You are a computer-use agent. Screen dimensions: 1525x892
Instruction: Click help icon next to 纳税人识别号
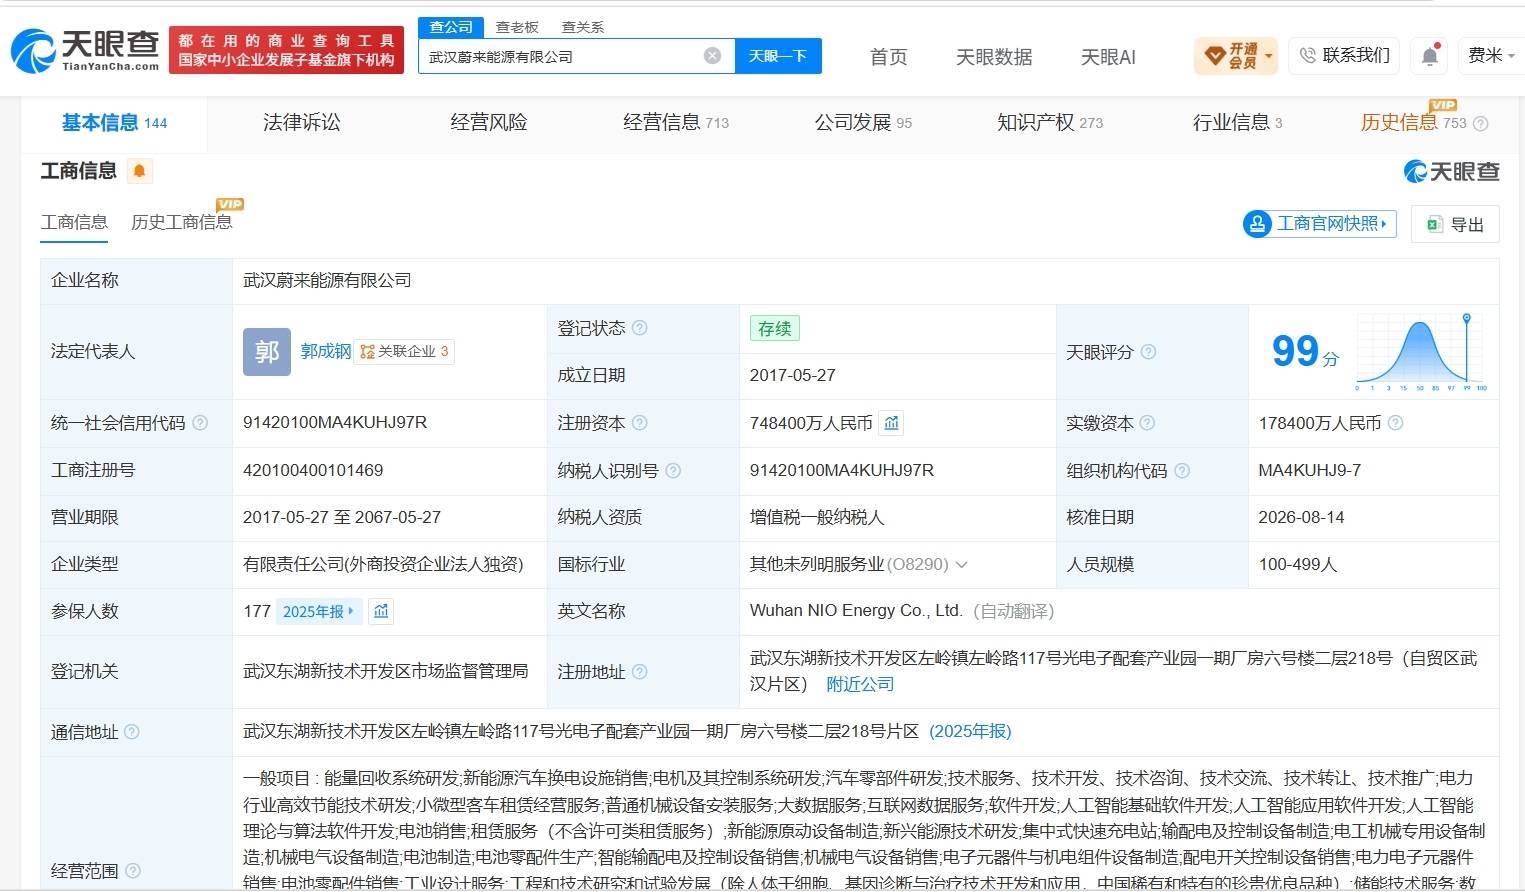673,470
